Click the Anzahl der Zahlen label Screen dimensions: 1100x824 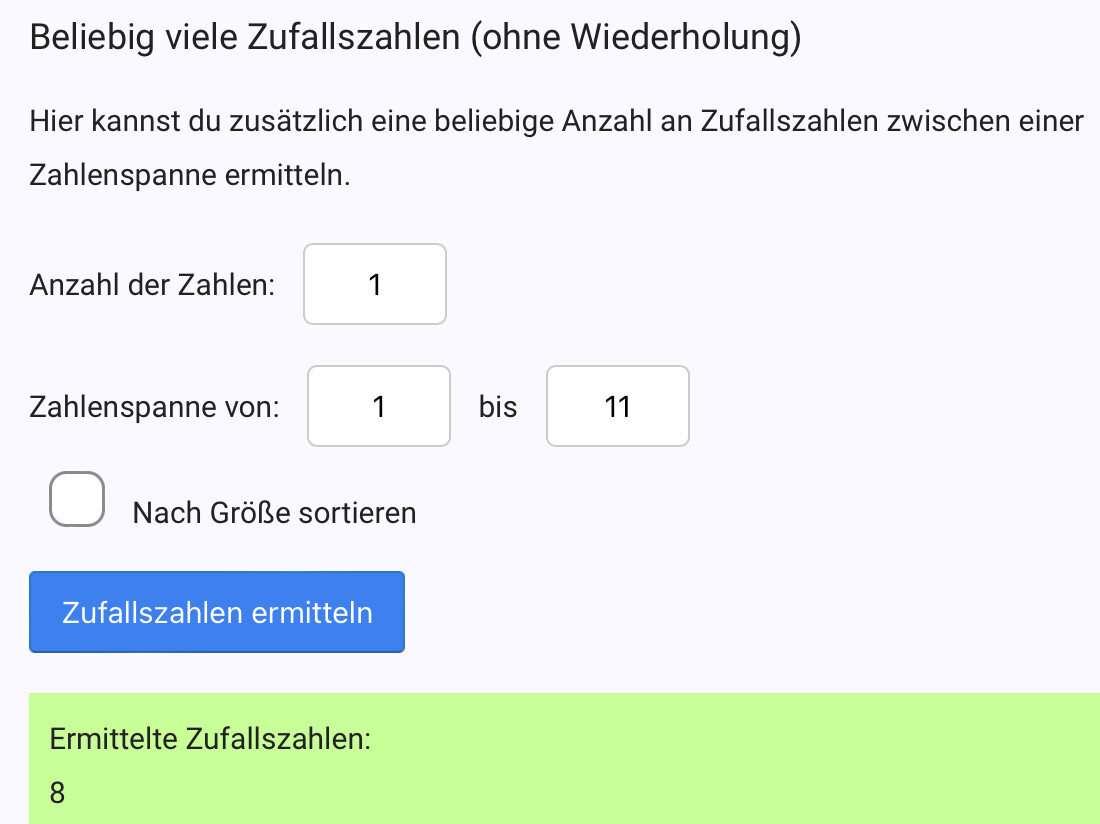tap(152, 285)
